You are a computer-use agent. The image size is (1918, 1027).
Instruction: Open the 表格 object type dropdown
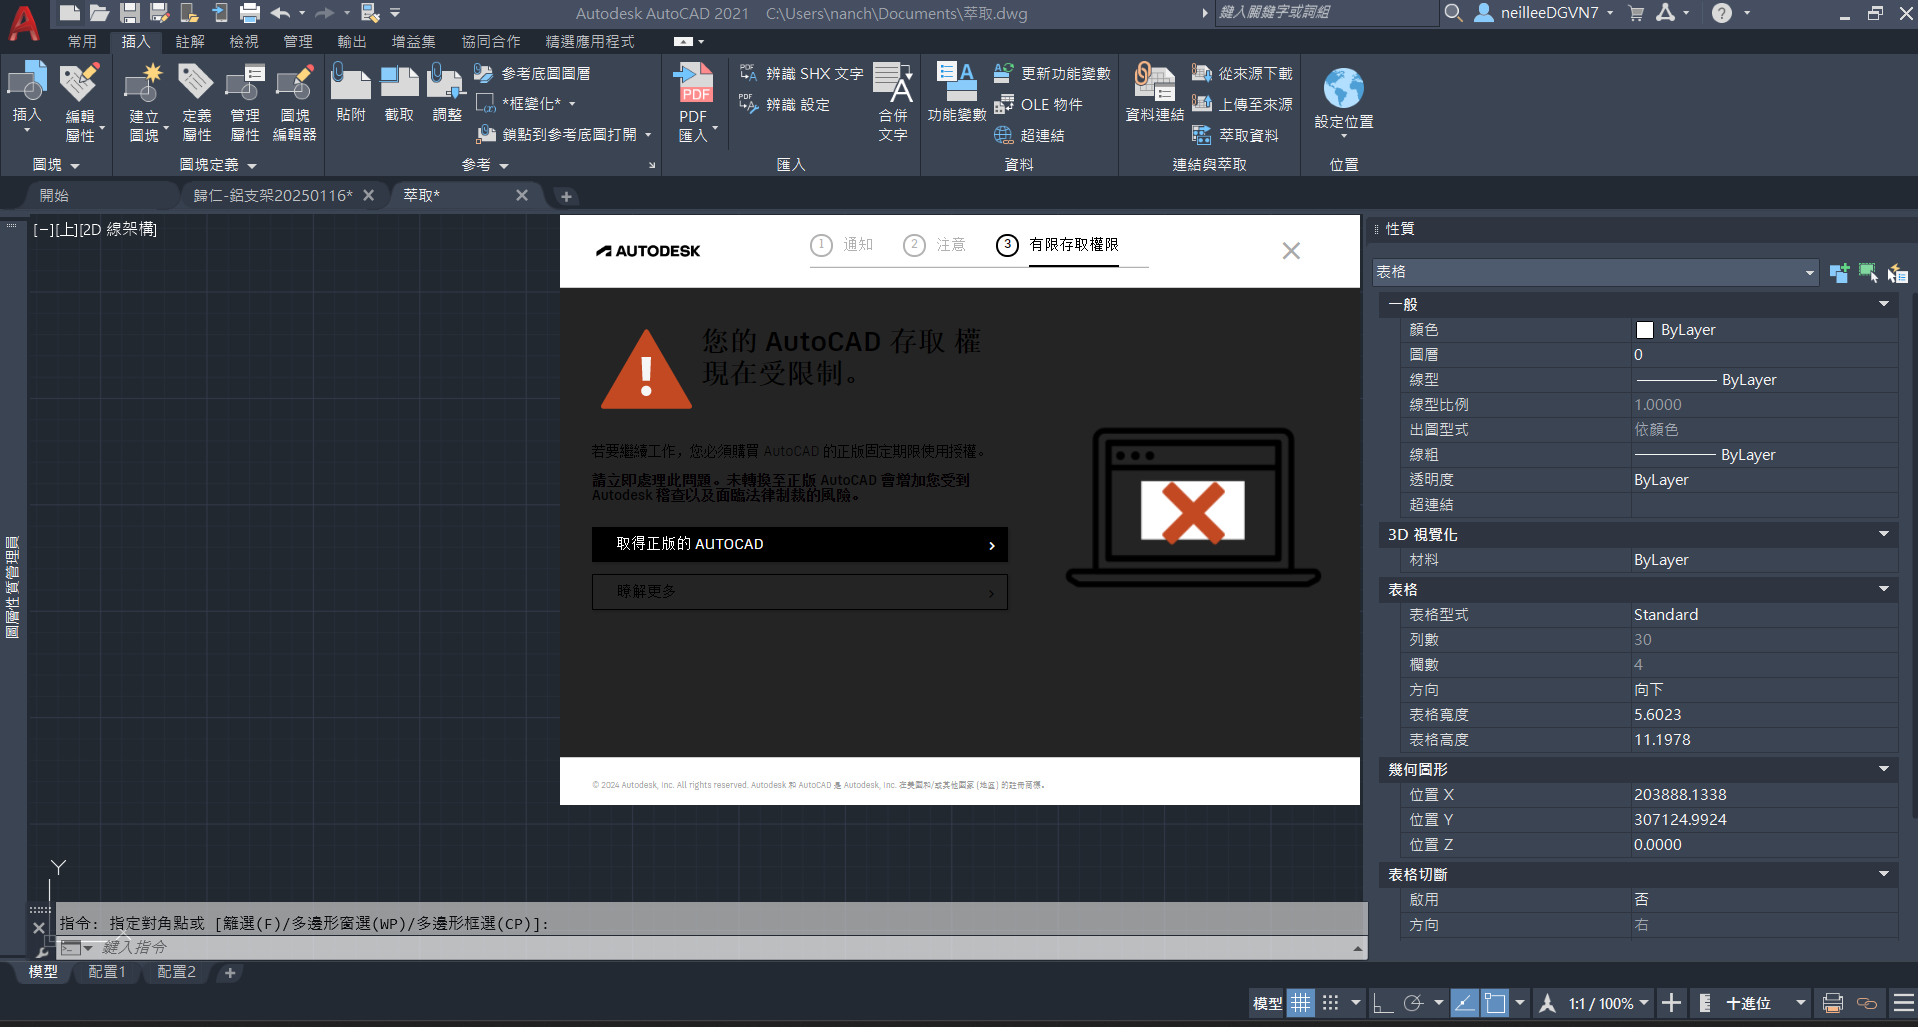(1596, 272)
